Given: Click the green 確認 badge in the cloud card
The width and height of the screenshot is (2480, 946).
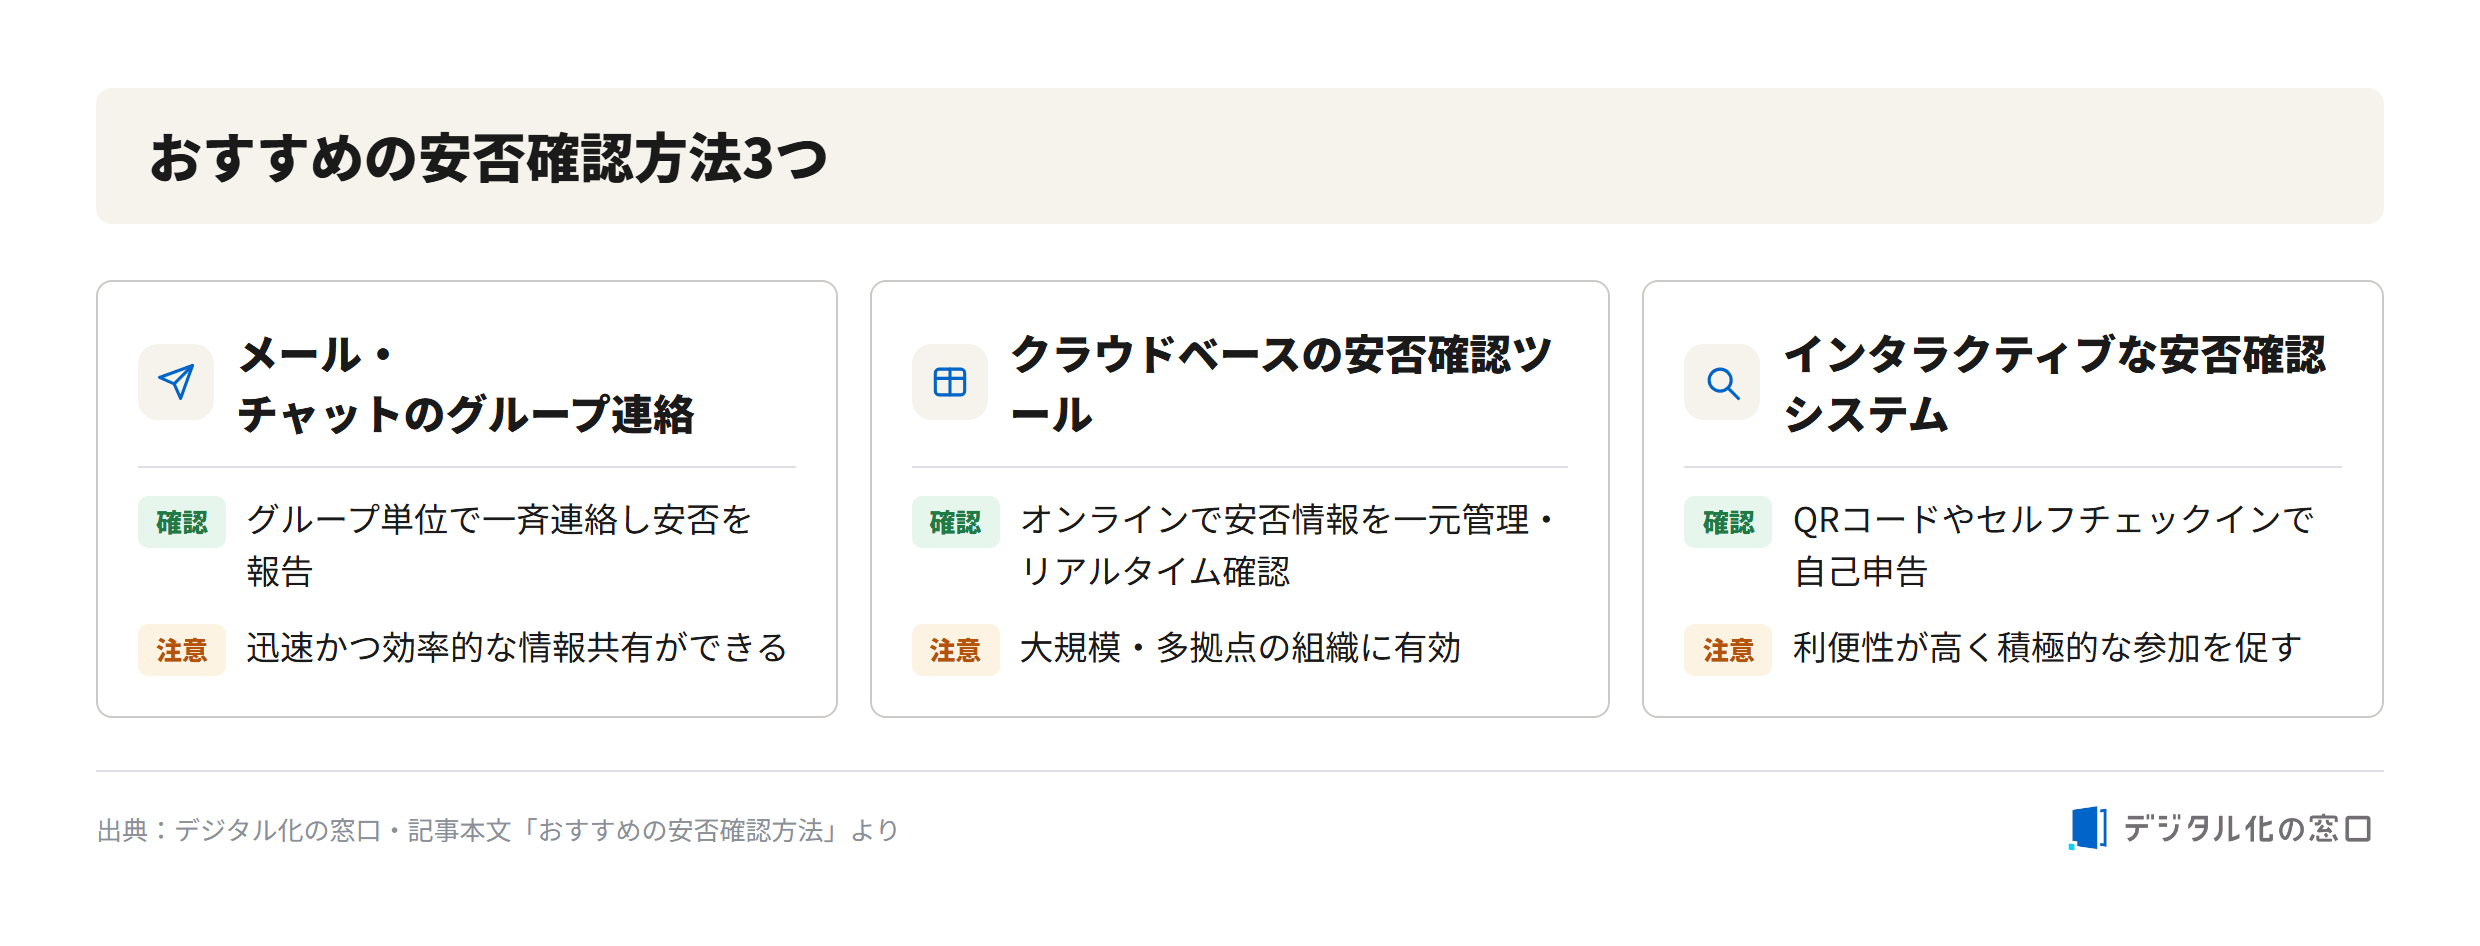Looking at the screenshot, I should (x=955, y=522).
